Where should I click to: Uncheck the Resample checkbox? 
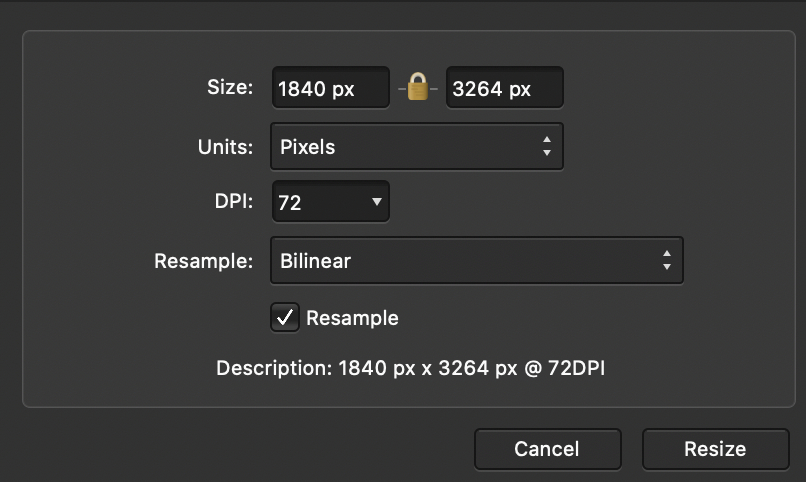[x=285, y=318]
